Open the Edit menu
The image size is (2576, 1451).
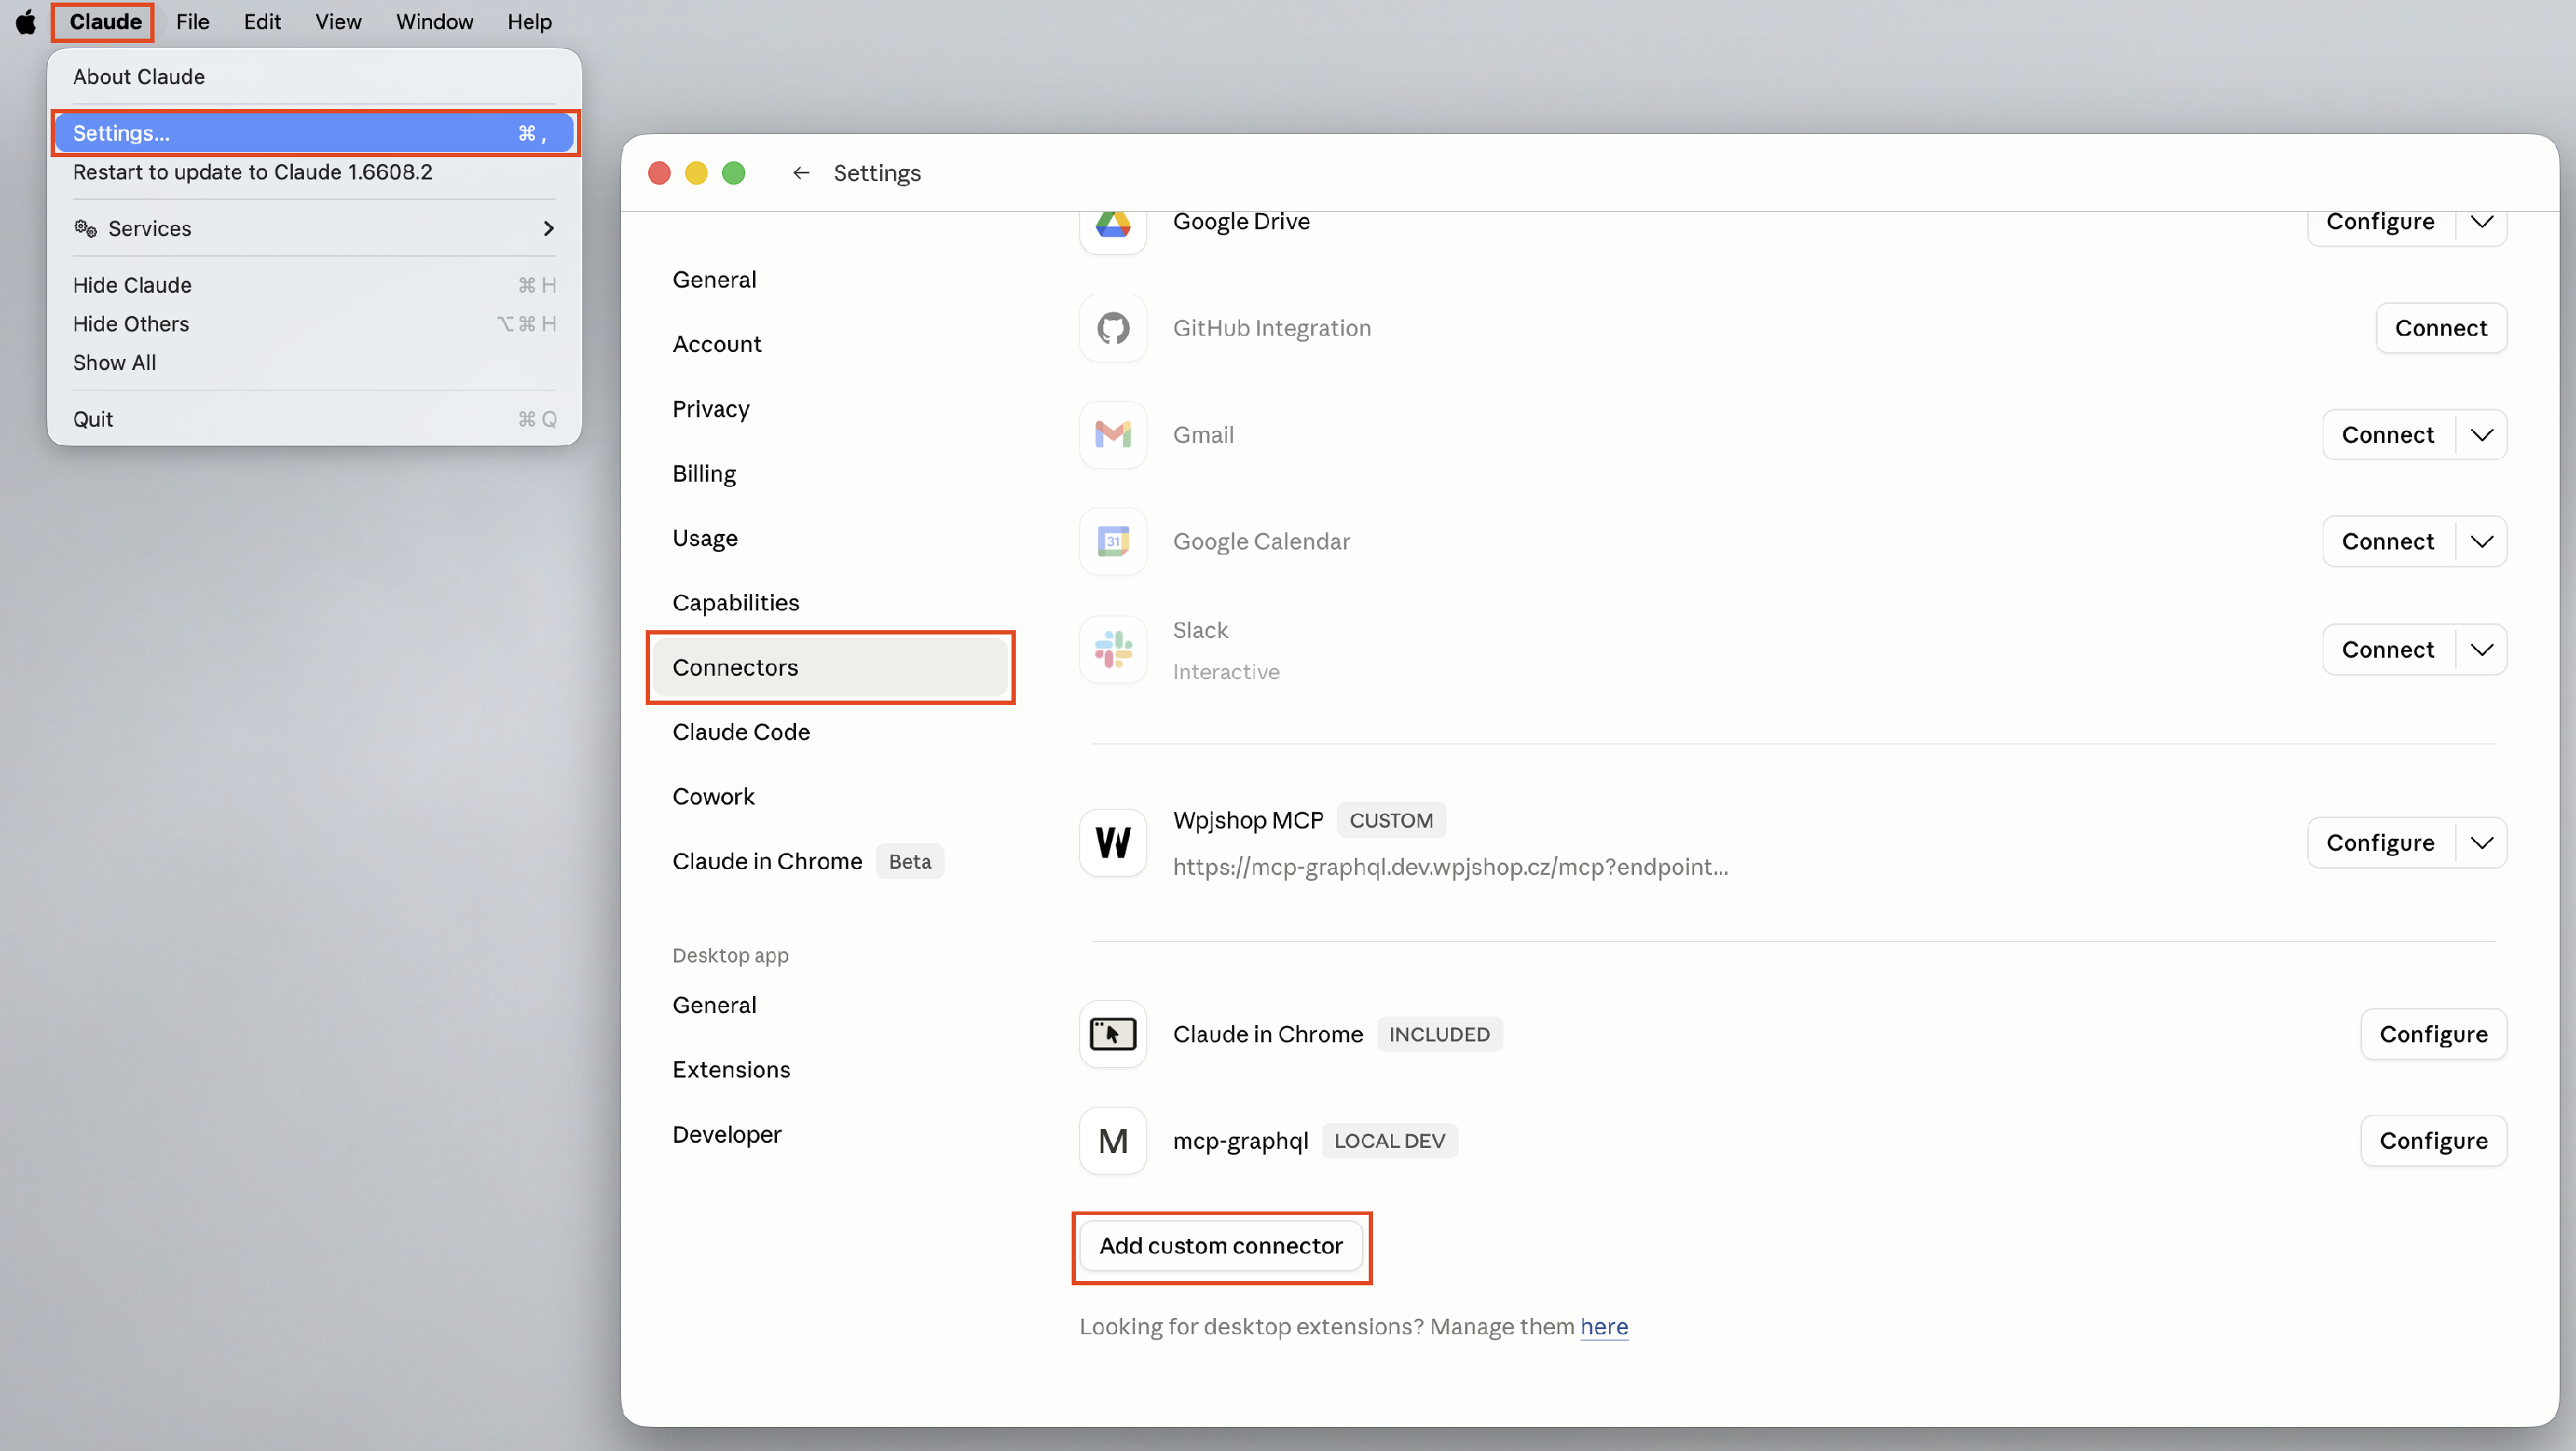tap(262, 21)
